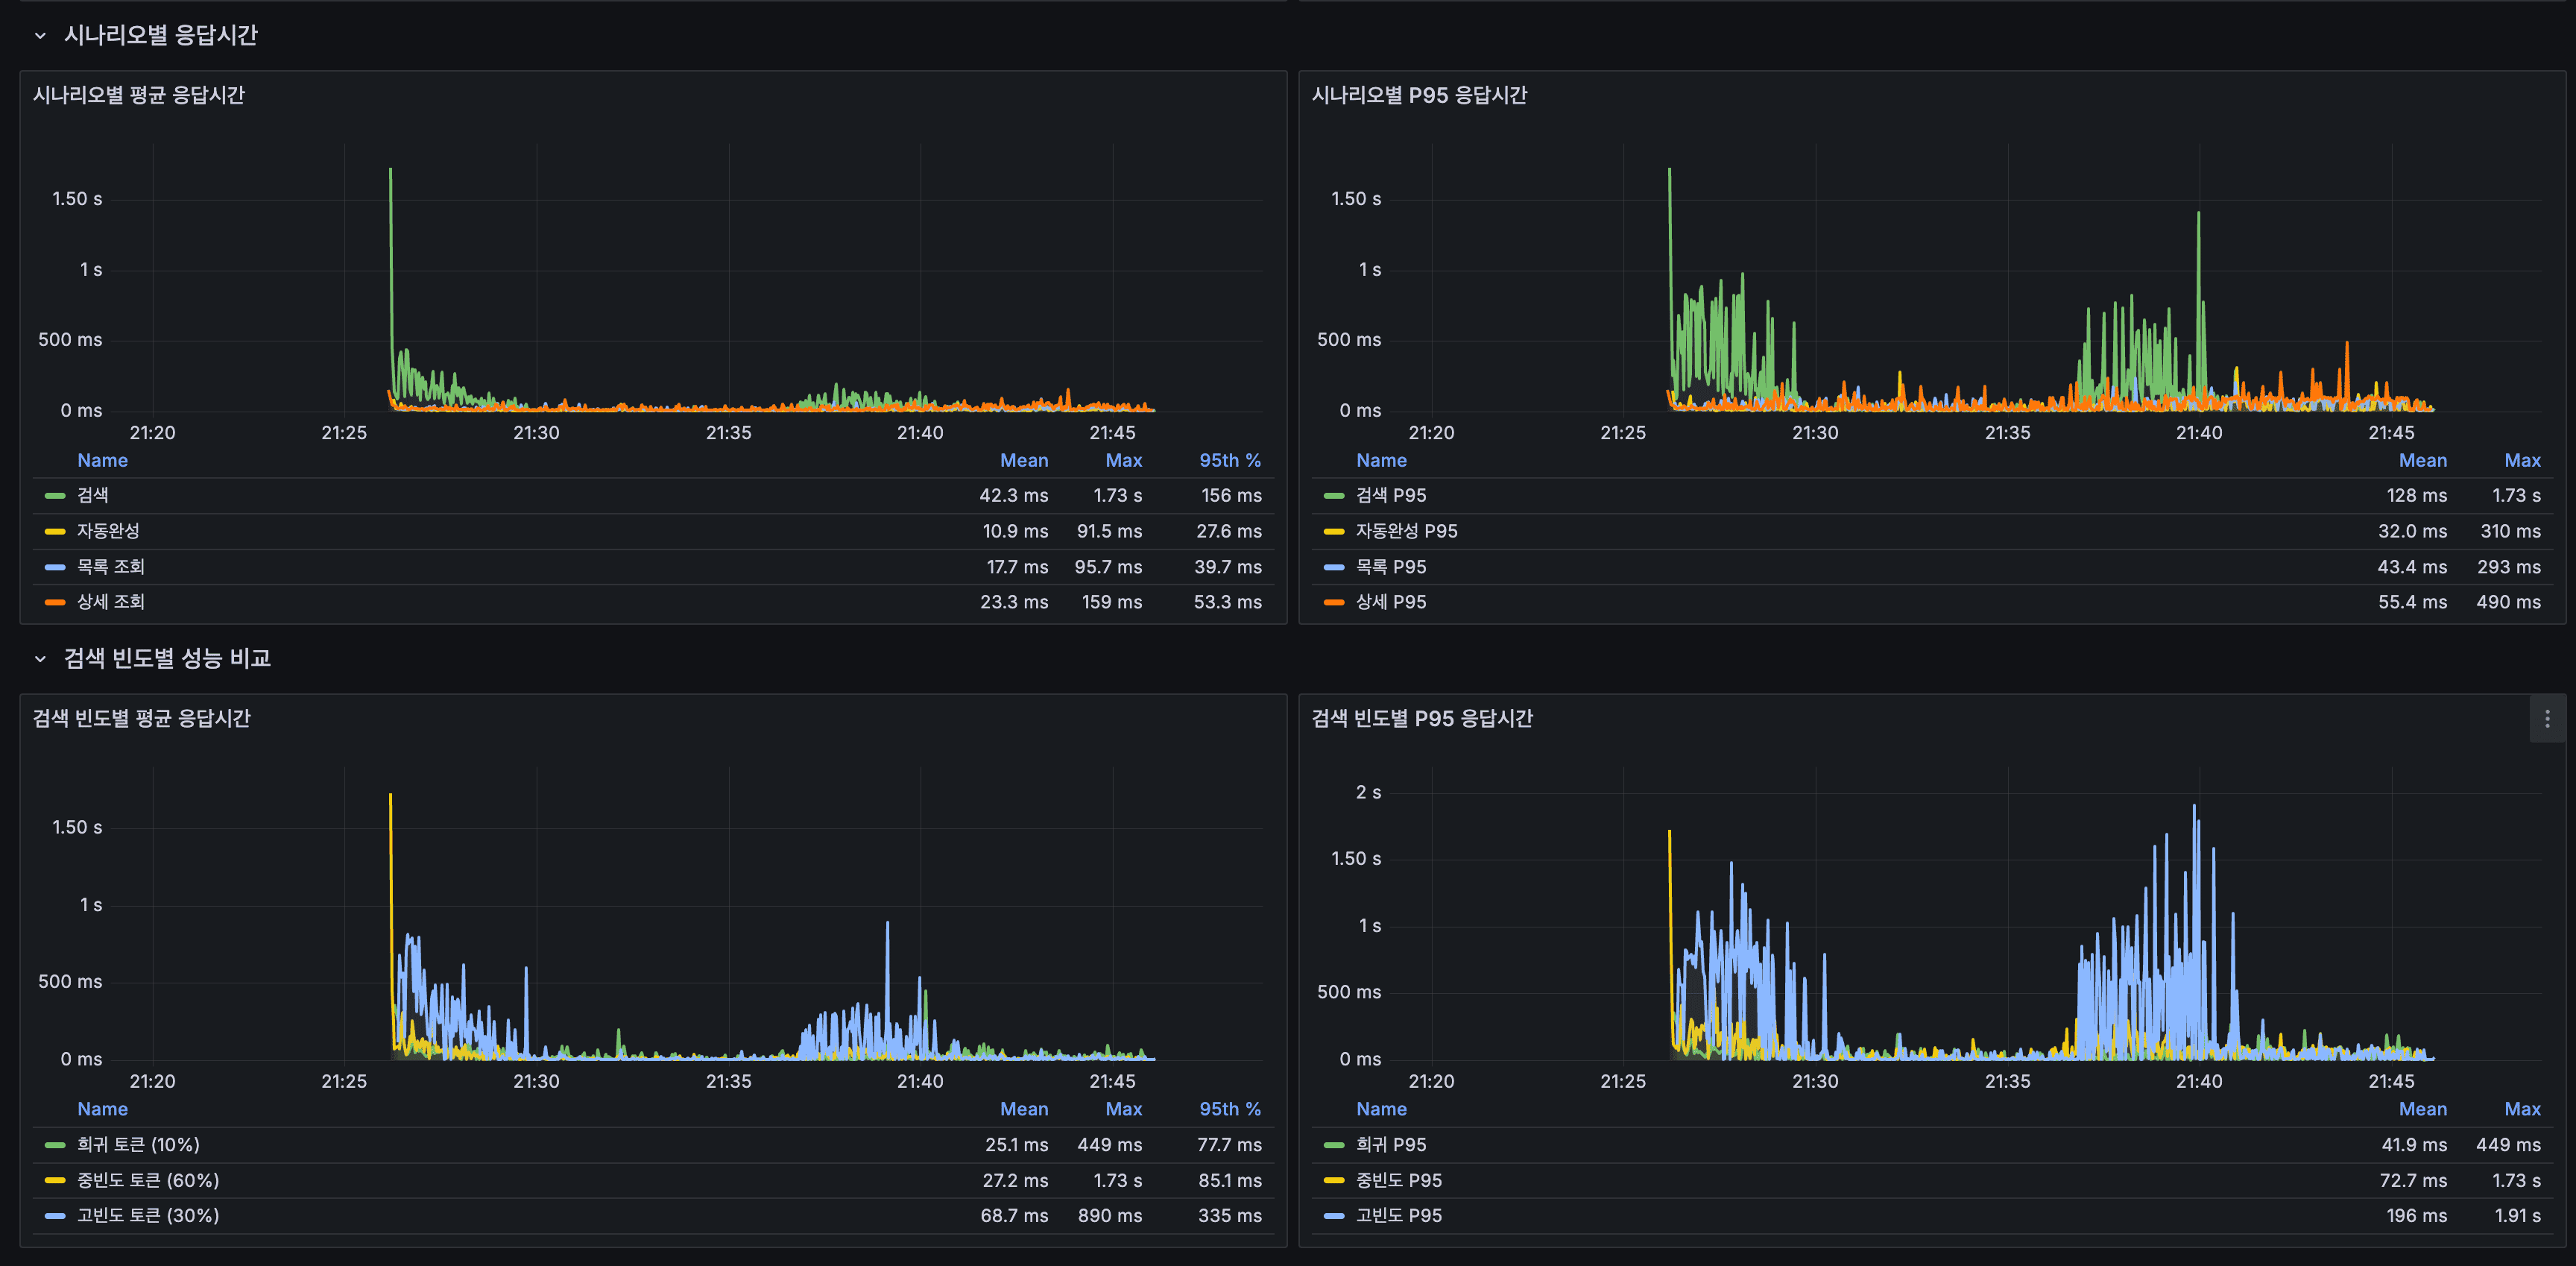Click 중빈도 P95 legend label
2576x1266 pixels.
tap(1398, 1181)
